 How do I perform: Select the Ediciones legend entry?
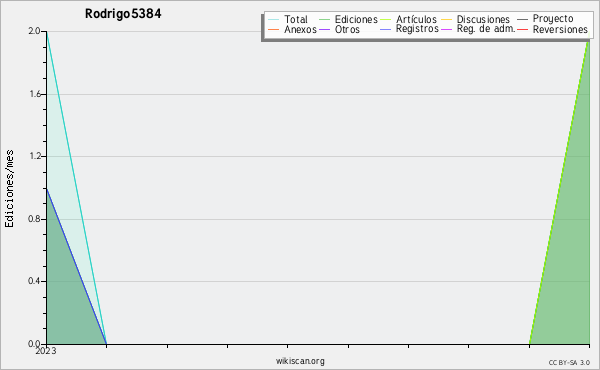point(356,19)
